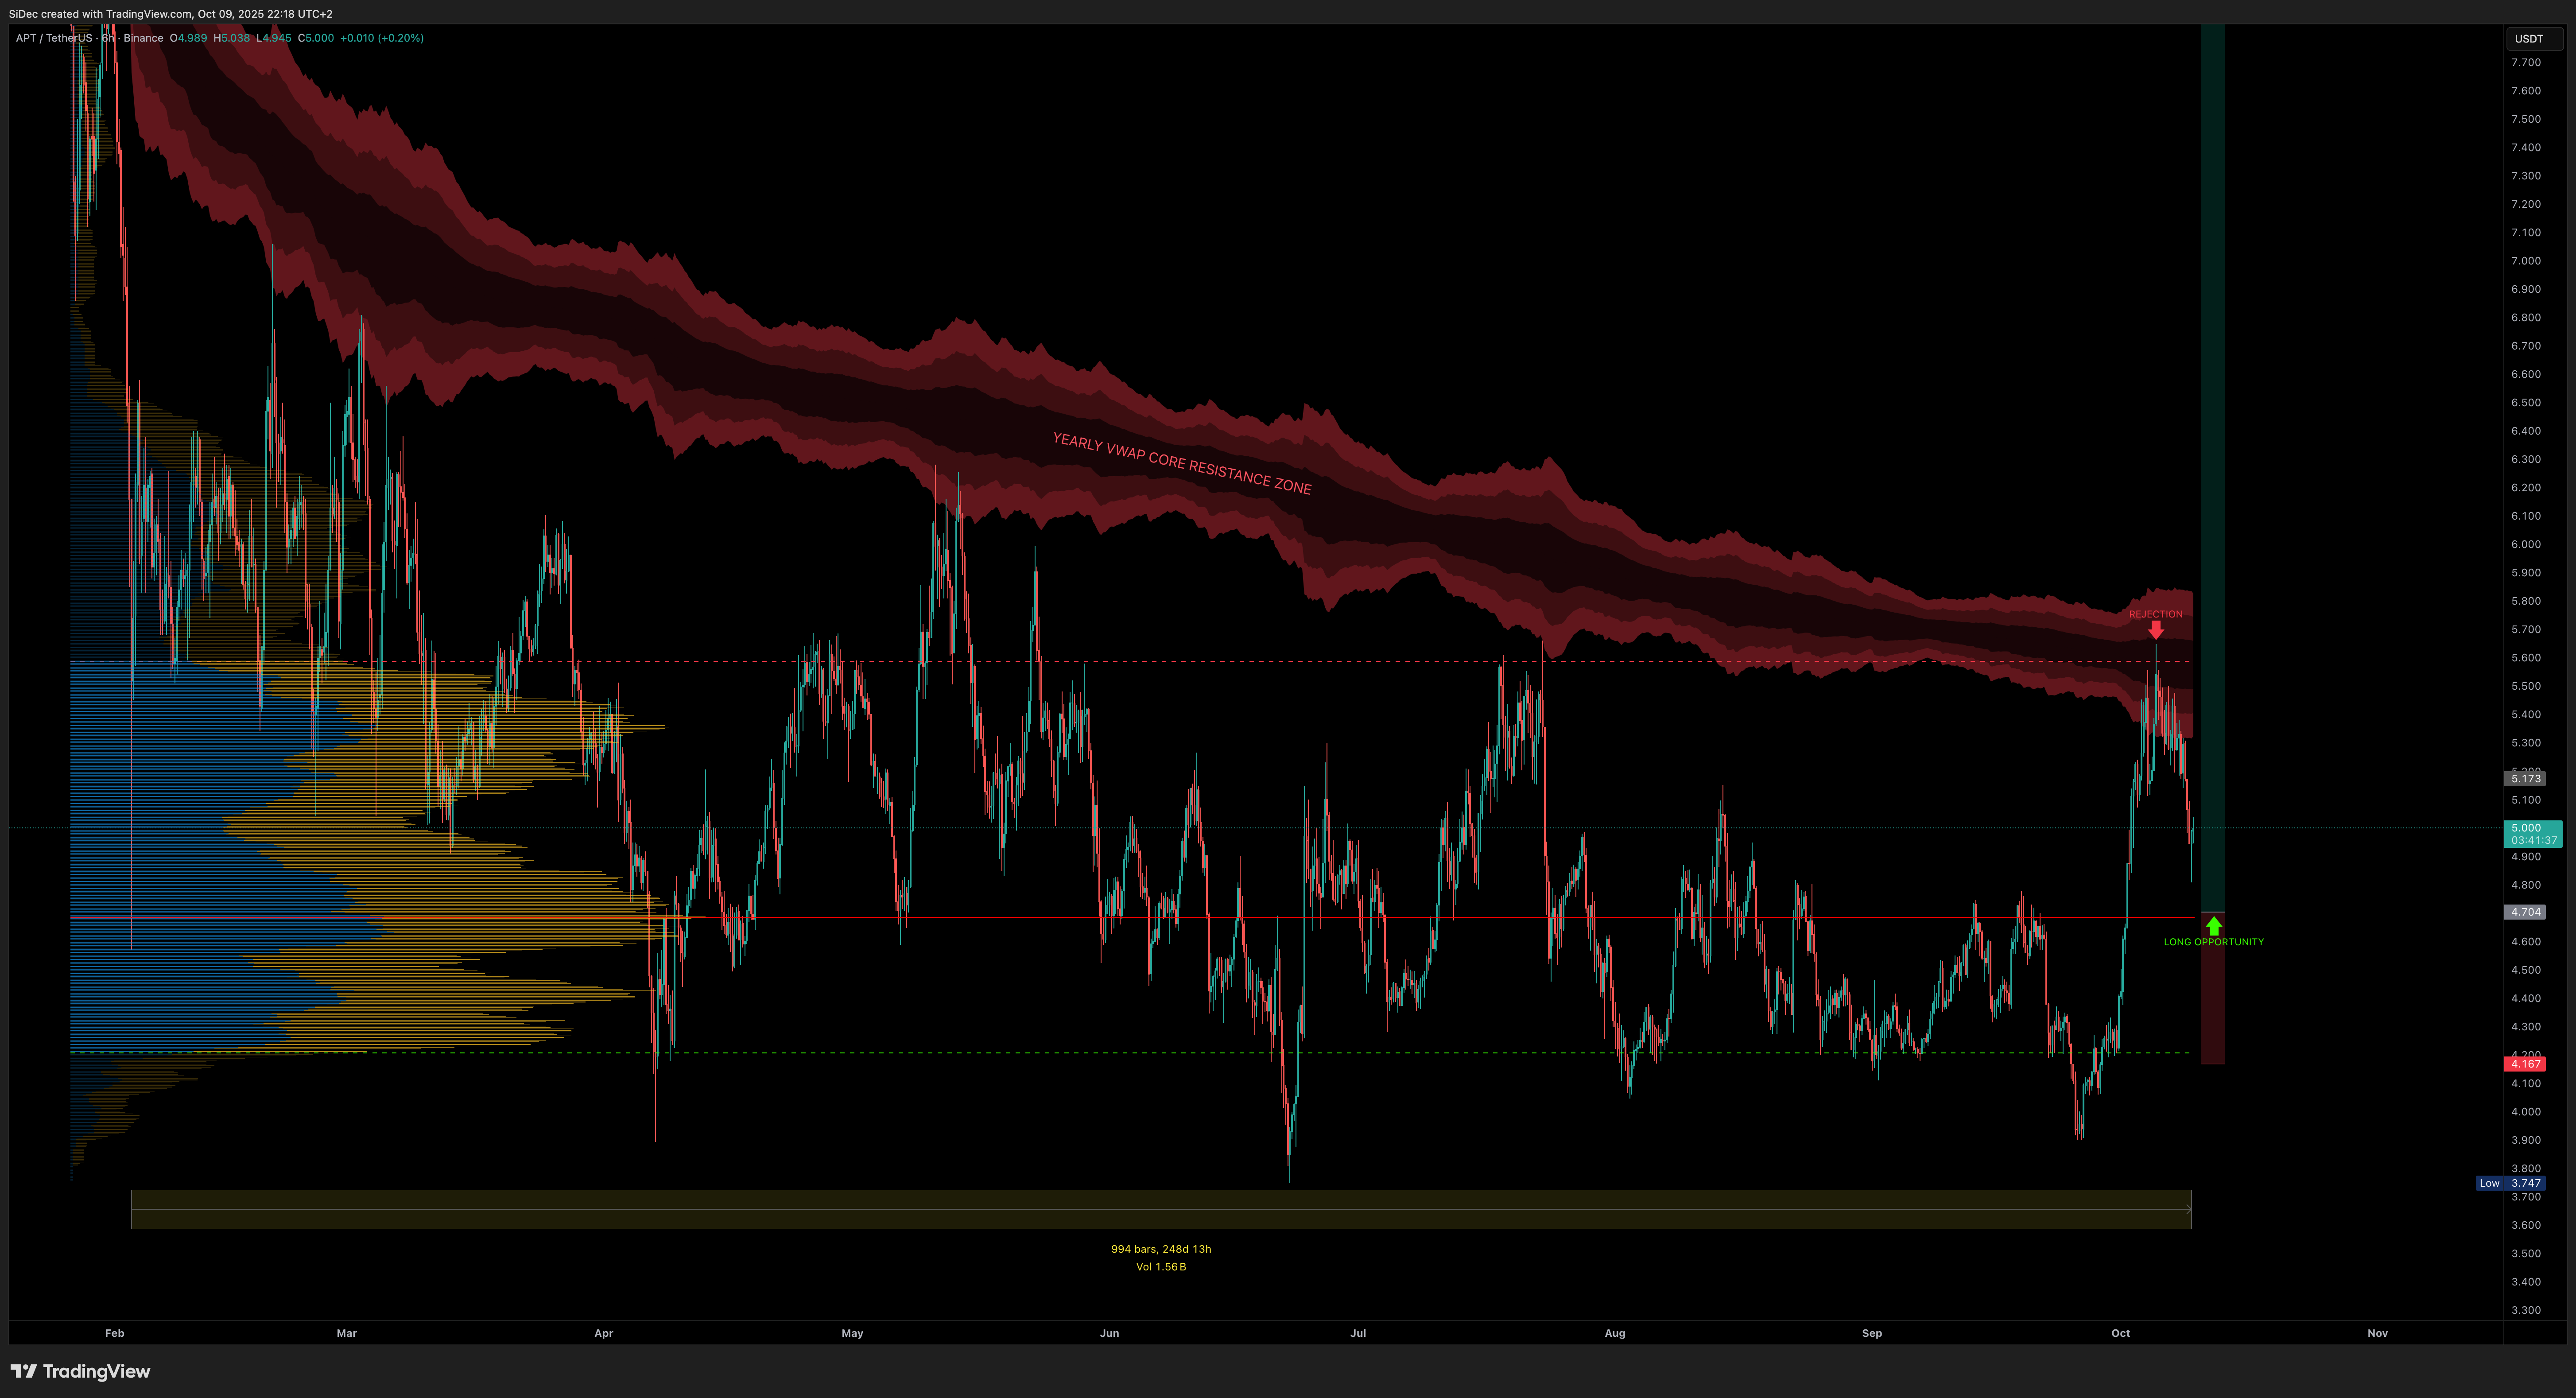Click the 5.600 price scale value
This screenshot has height=1398, width=2576.
[x=2525, y=658]
